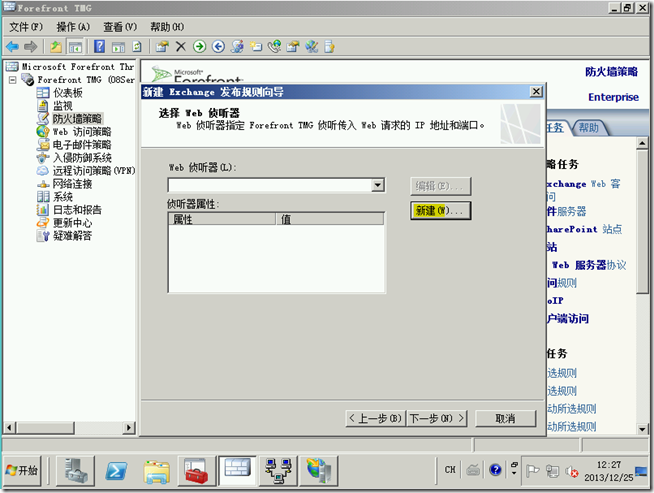This screenshot has width=654, height=493.
Task: Open PowerShell from the taskbar
Action: (x=116, y=470)
